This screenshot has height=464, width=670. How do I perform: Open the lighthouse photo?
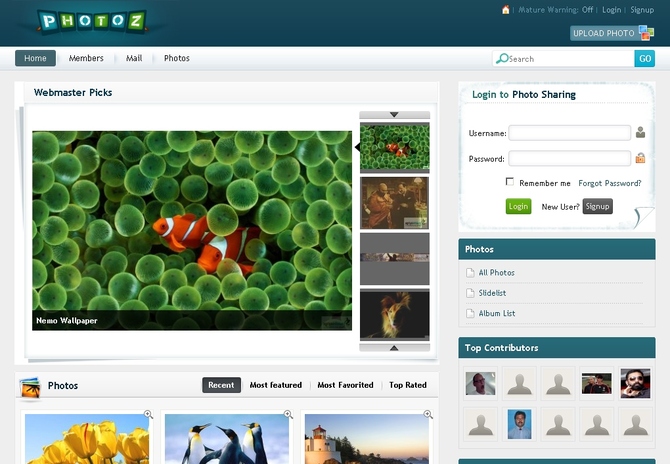(367, 439)
